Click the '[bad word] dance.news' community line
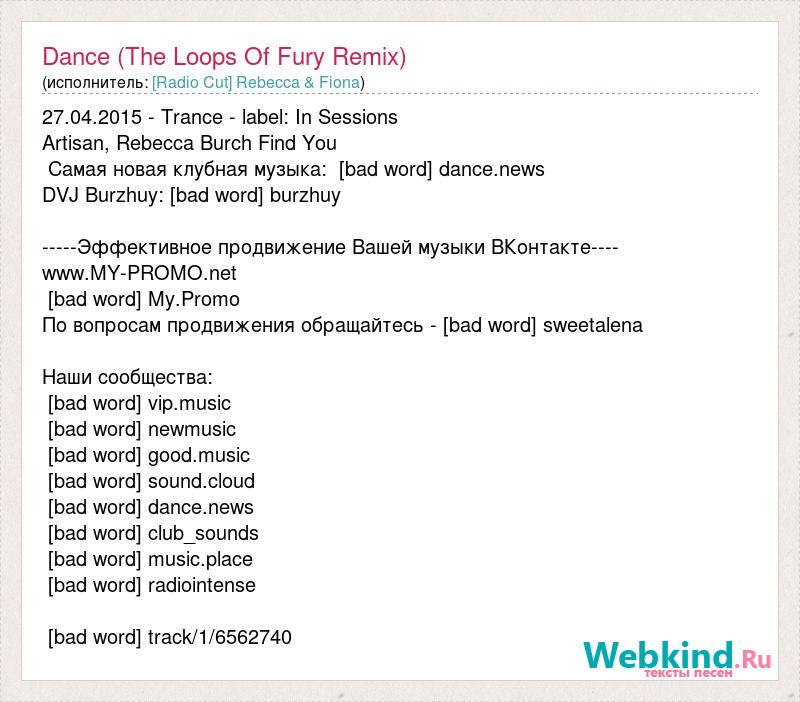Screen dimensions: 800x702 point(151,508)
